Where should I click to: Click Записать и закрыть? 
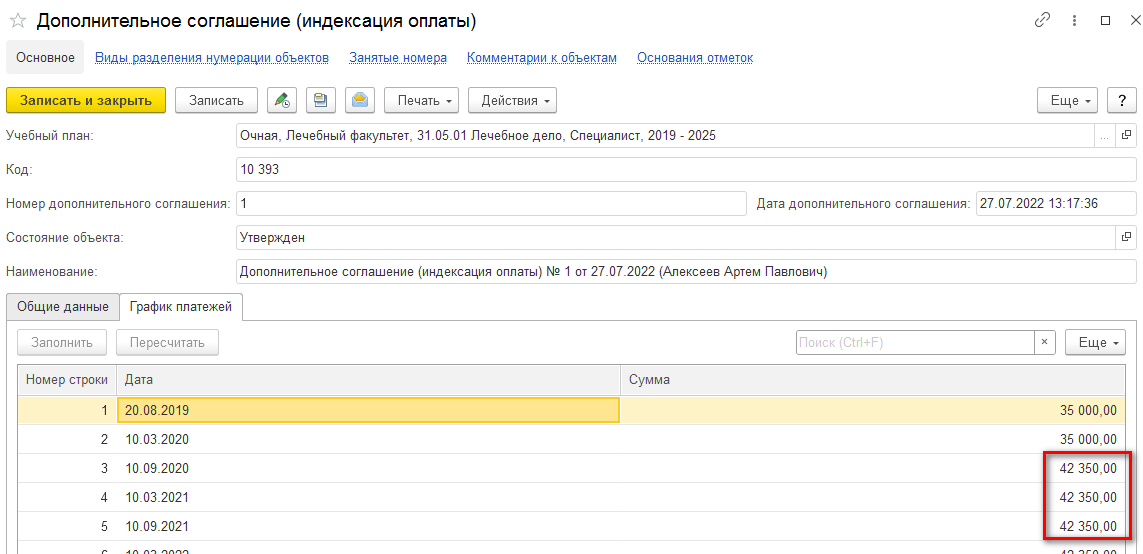pos(86,101)
